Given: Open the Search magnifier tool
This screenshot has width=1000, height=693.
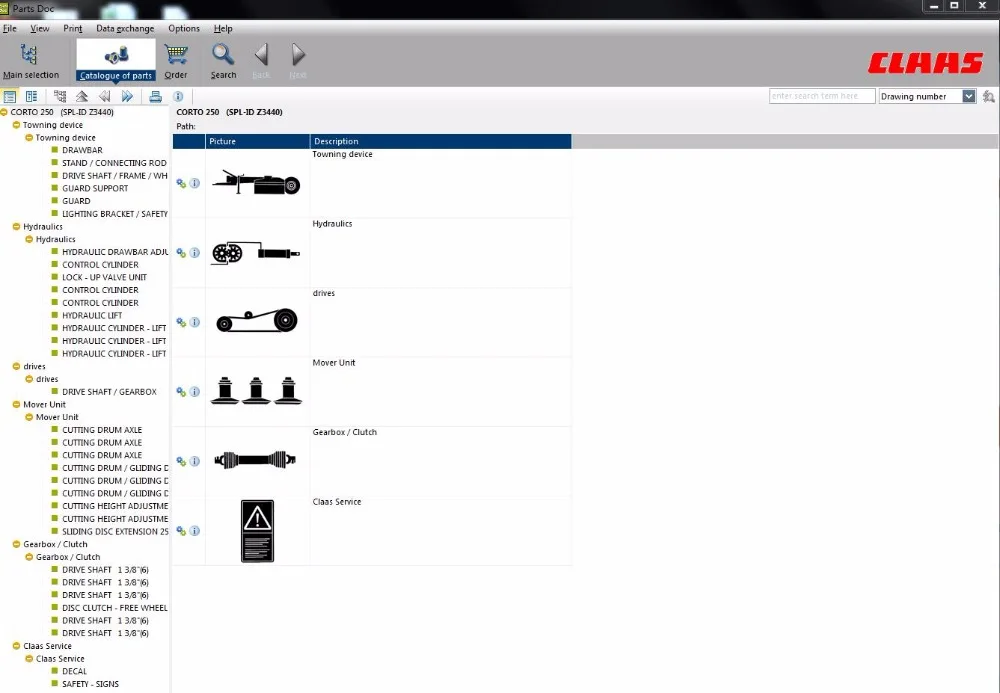Looking at the screenshot, I should coord(223,61).
